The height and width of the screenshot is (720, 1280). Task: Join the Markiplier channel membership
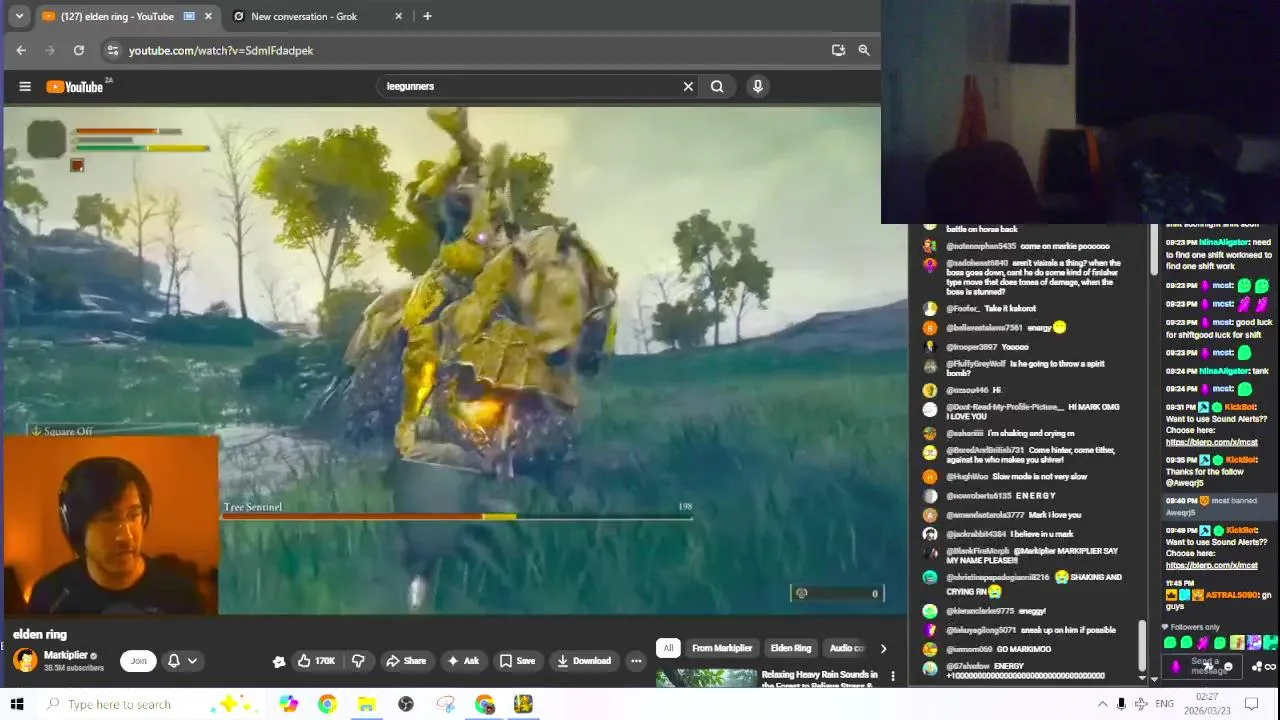(139, 660)
